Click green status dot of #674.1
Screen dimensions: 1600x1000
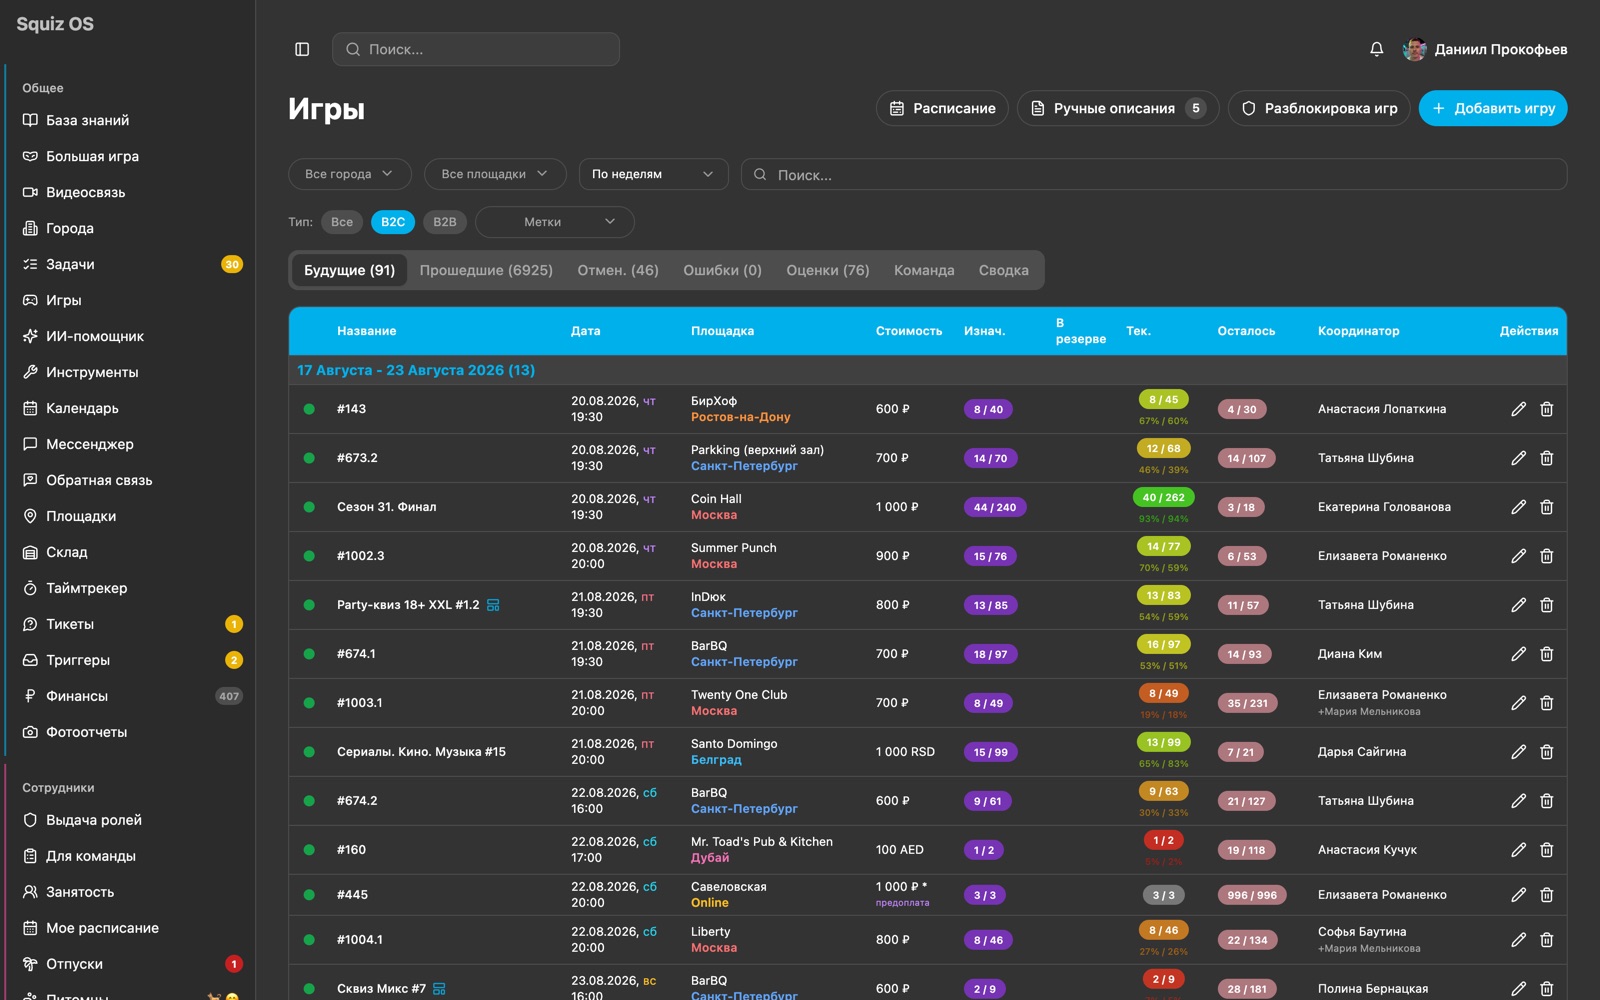click(309, 654)
